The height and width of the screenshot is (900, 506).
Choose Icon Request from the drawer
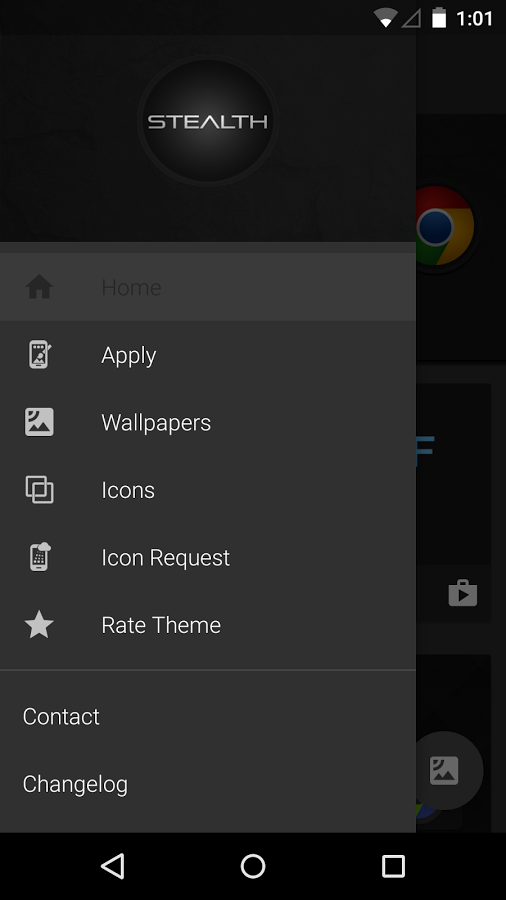[208, 557]
